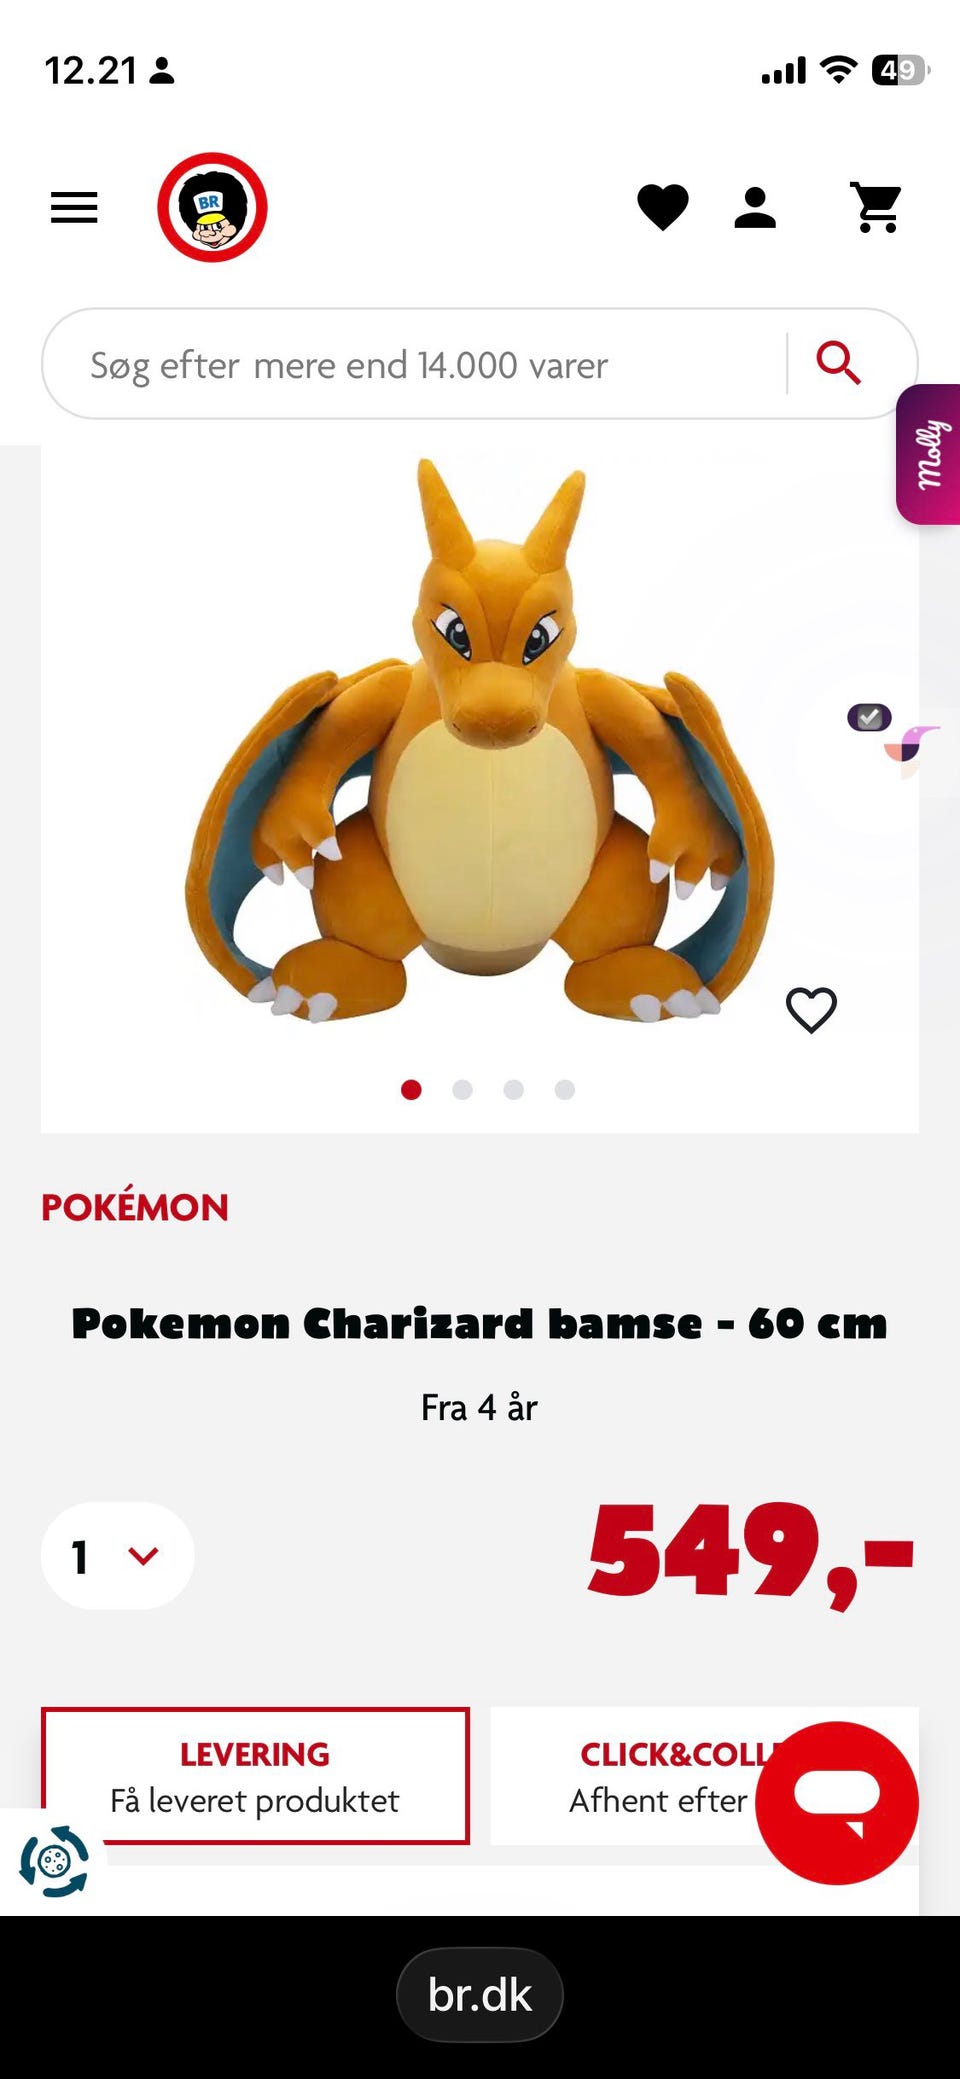Open the hamburger navigation menu
Viewport: 960px width, 2079px height.
tap(74, 208)
